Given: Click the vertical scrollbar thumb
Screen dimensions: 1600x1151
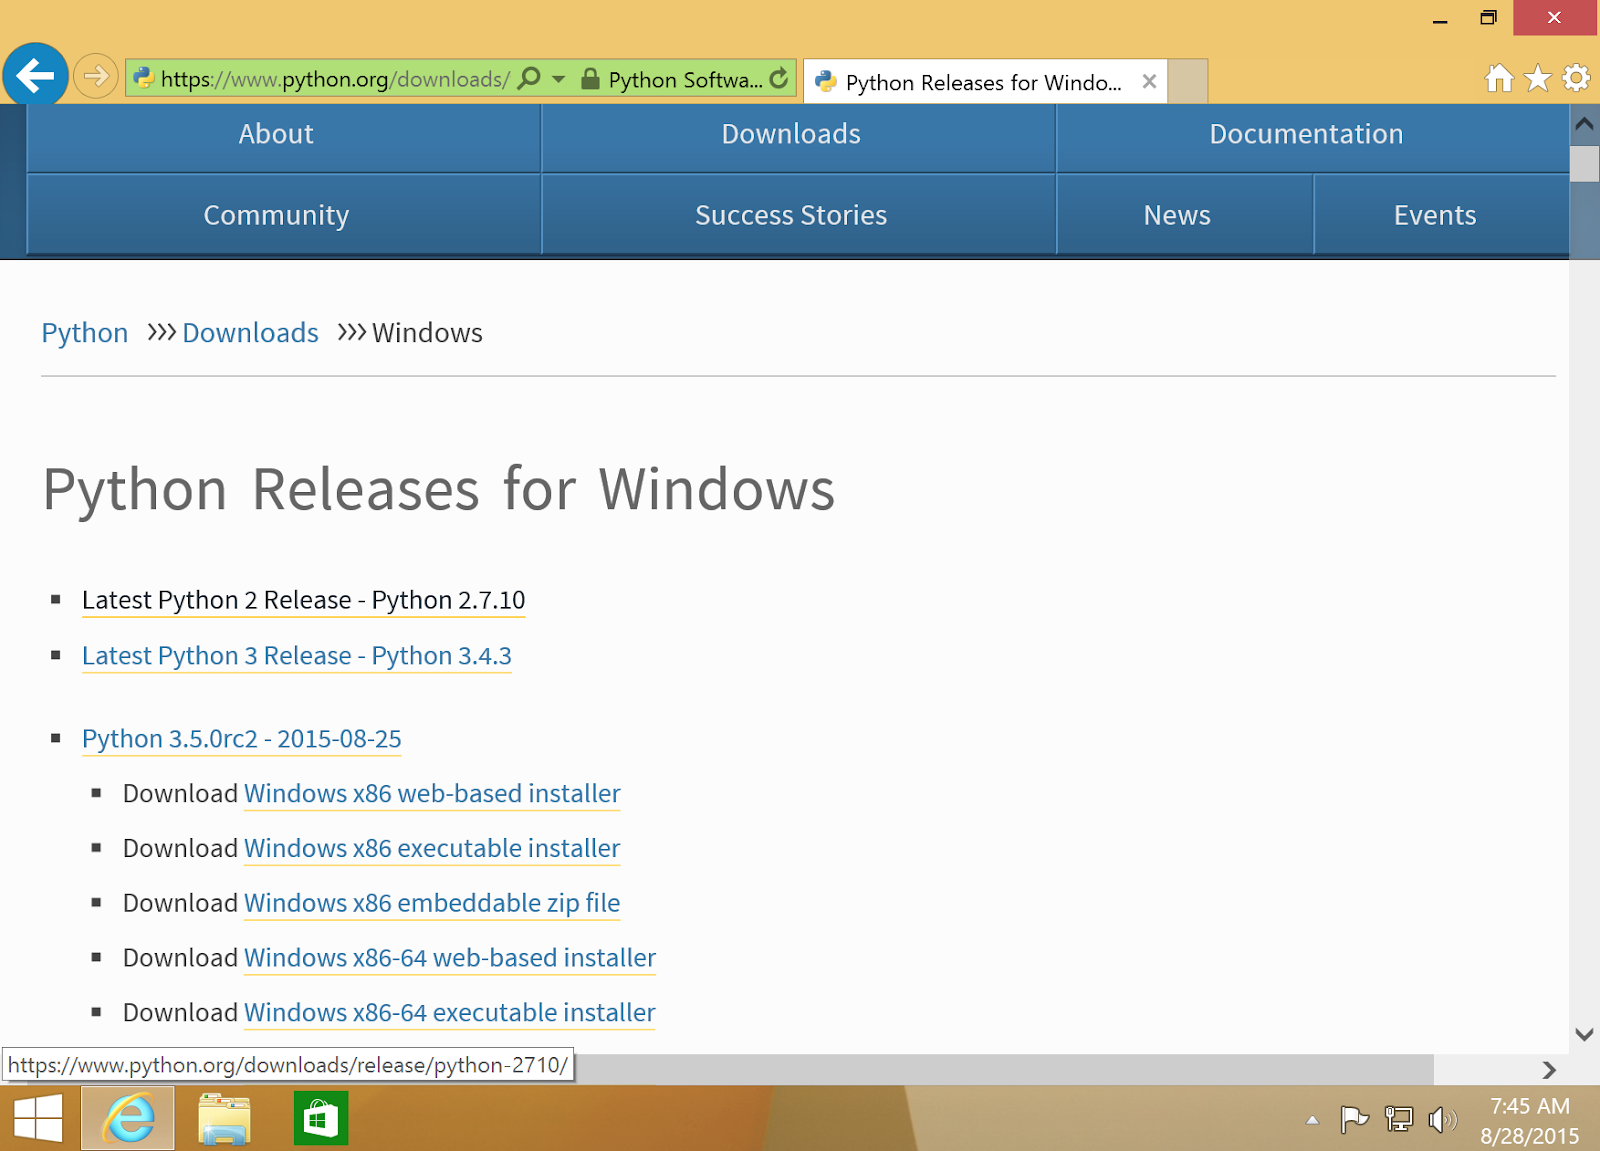Looking at the screenshot, I should pos(1585,164).
